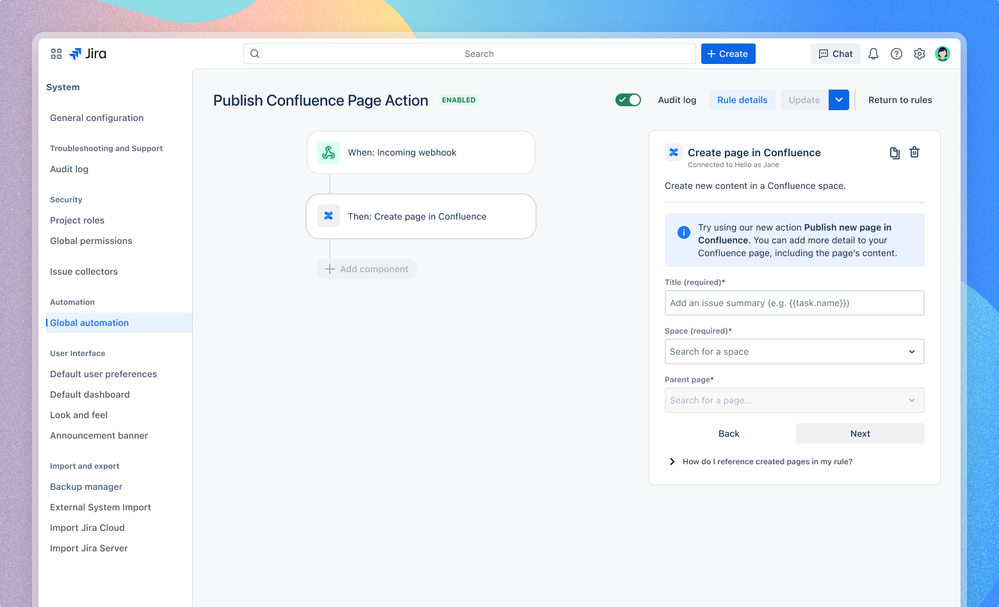
Task: Click the Title input field
Action: click(794, 303)
